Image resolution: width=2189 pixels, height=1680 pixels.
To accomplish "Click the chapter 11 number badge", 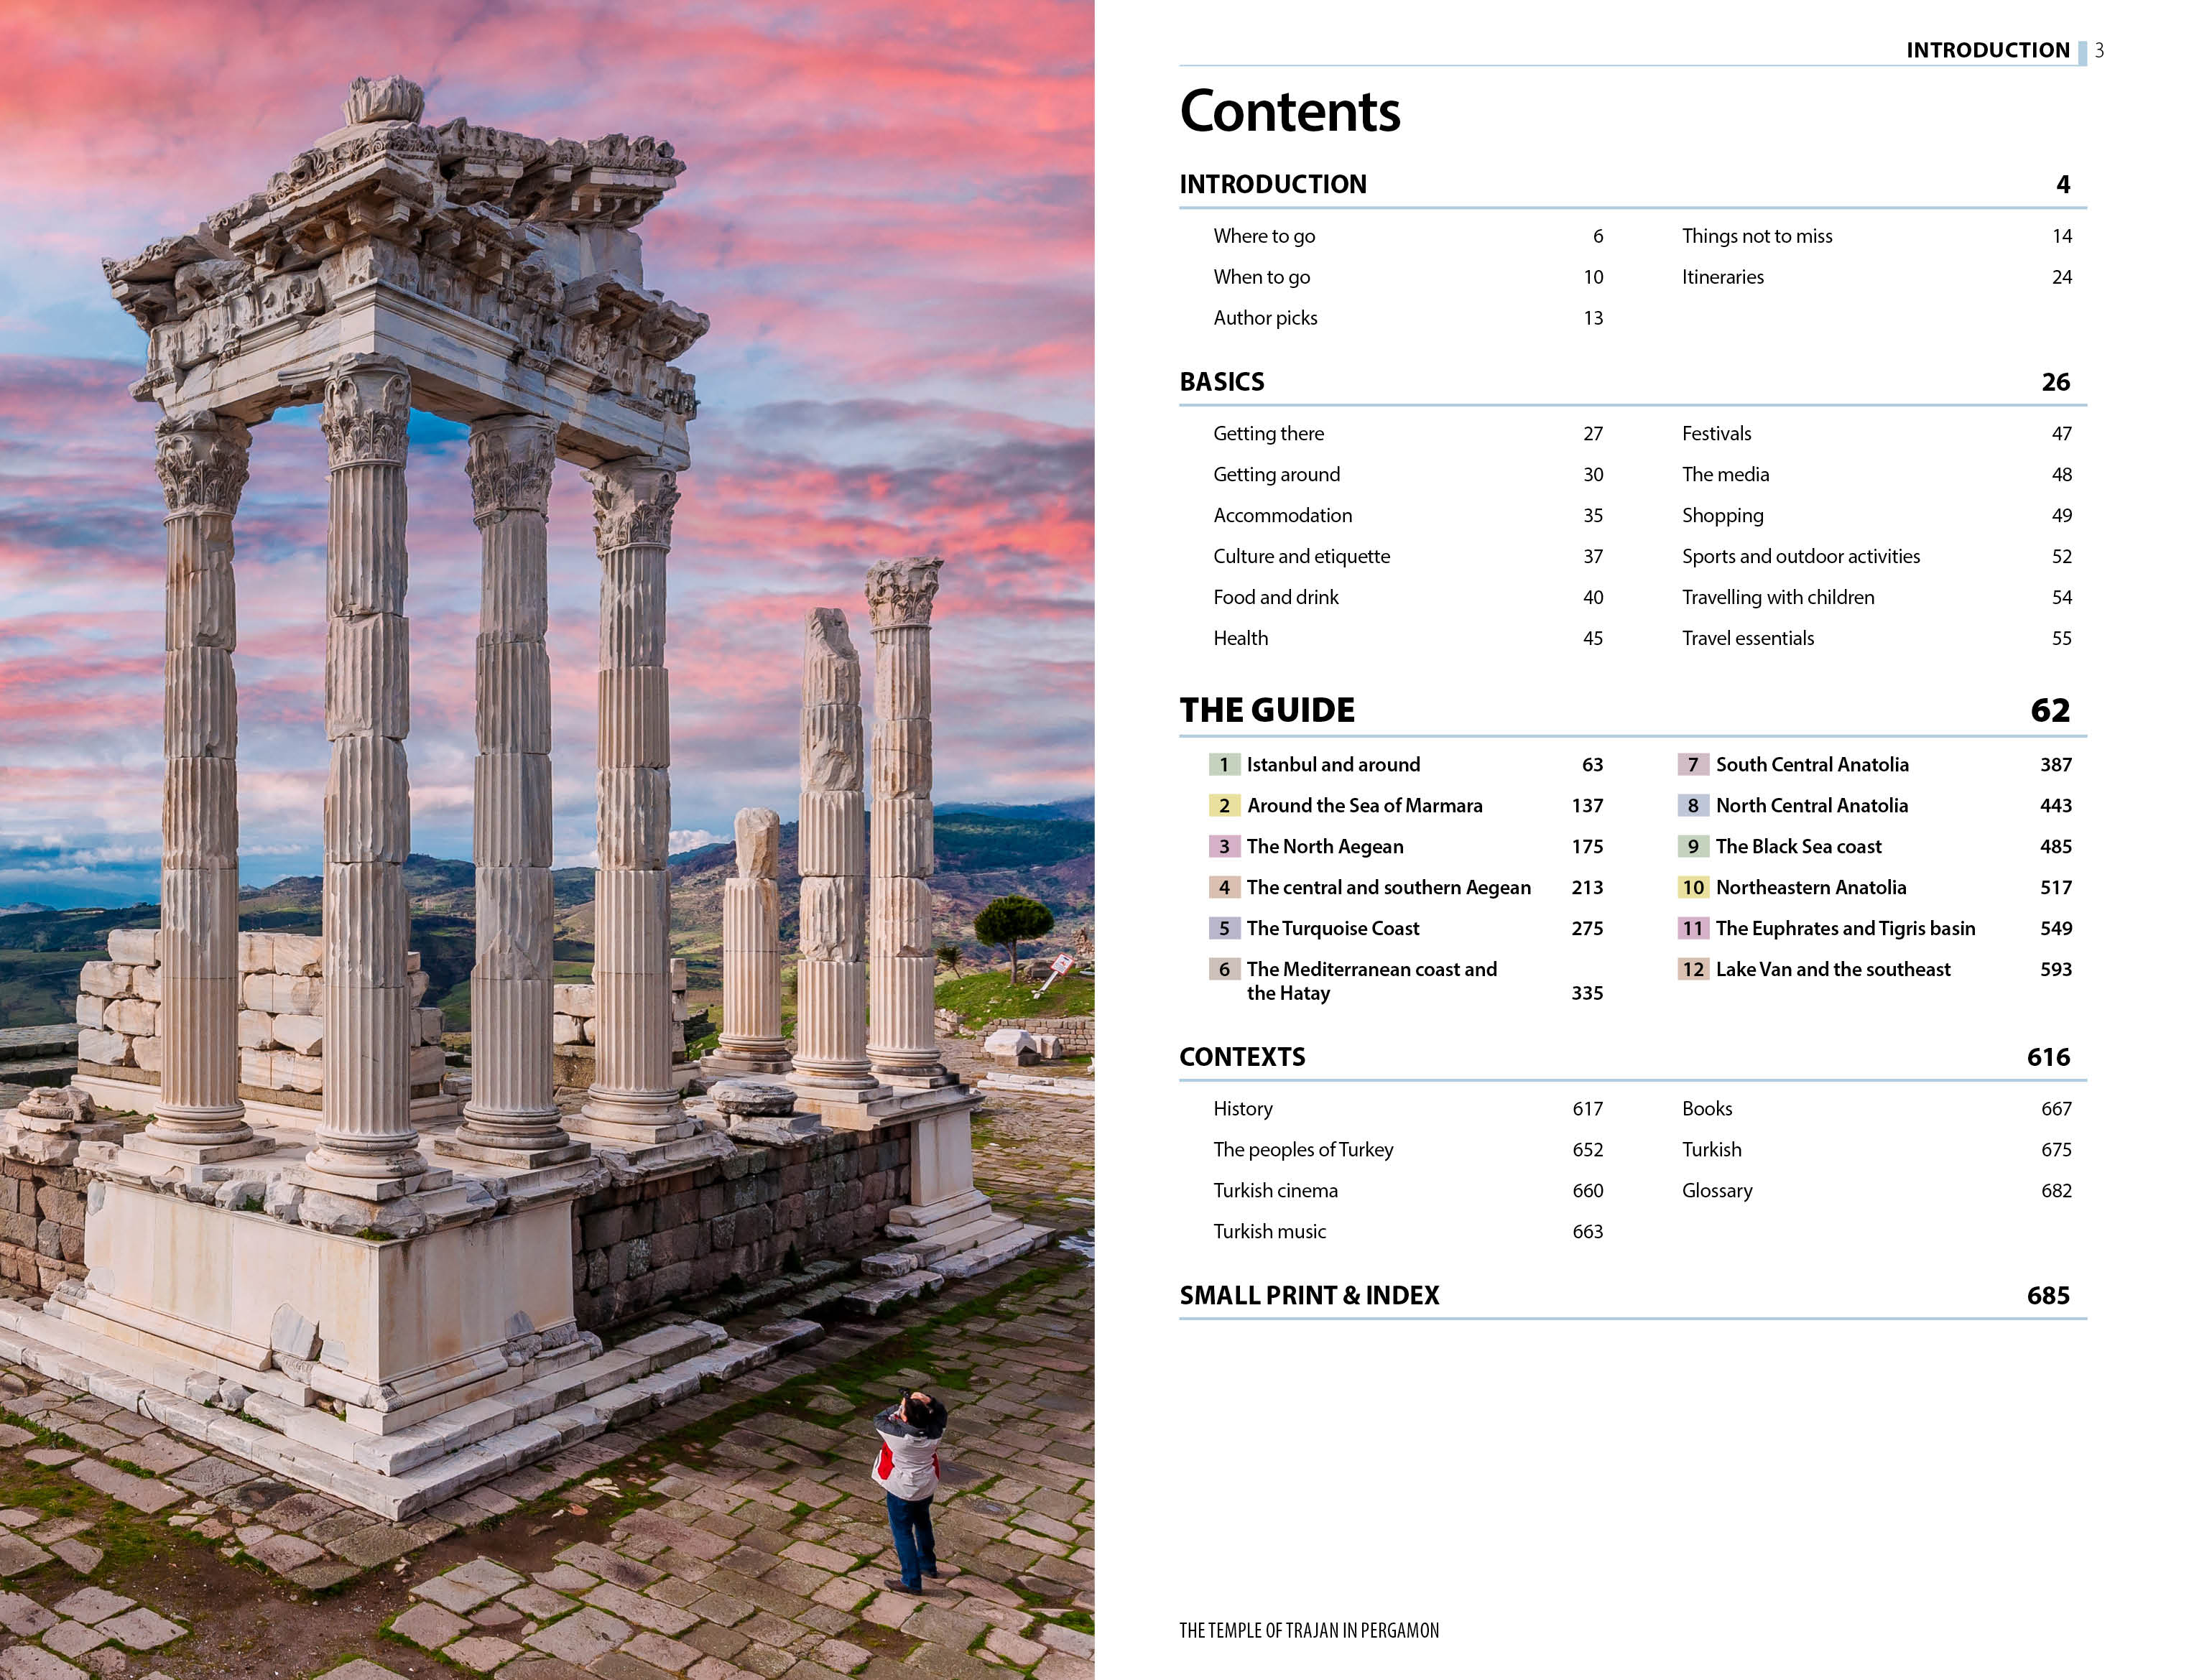I will pos(1692,929).
